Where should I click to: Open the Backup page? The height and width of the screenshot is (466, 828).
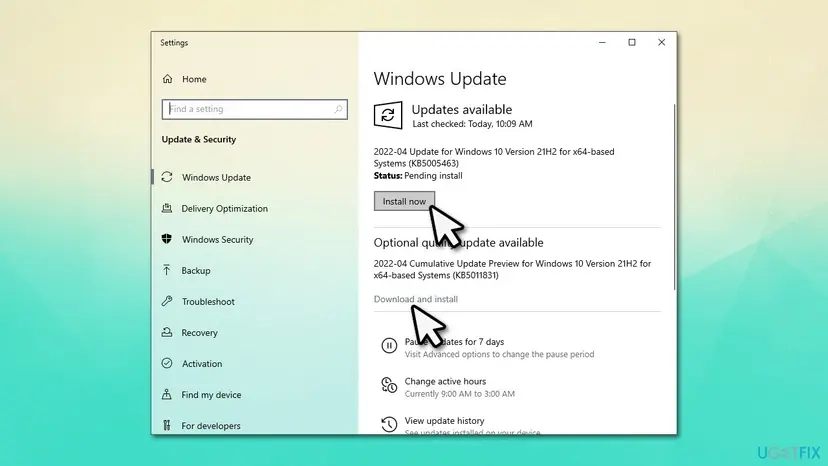pyautogui.click(x=196, y=271)
